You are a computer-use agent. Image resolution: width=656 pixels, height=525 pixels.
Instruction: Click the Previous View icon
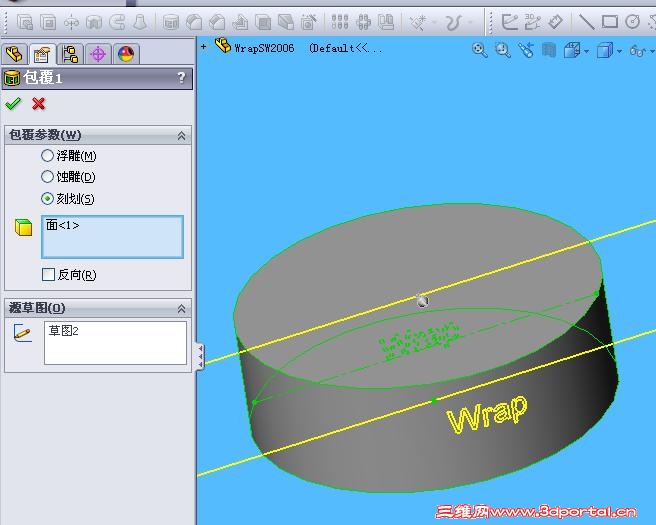[526, 50]
